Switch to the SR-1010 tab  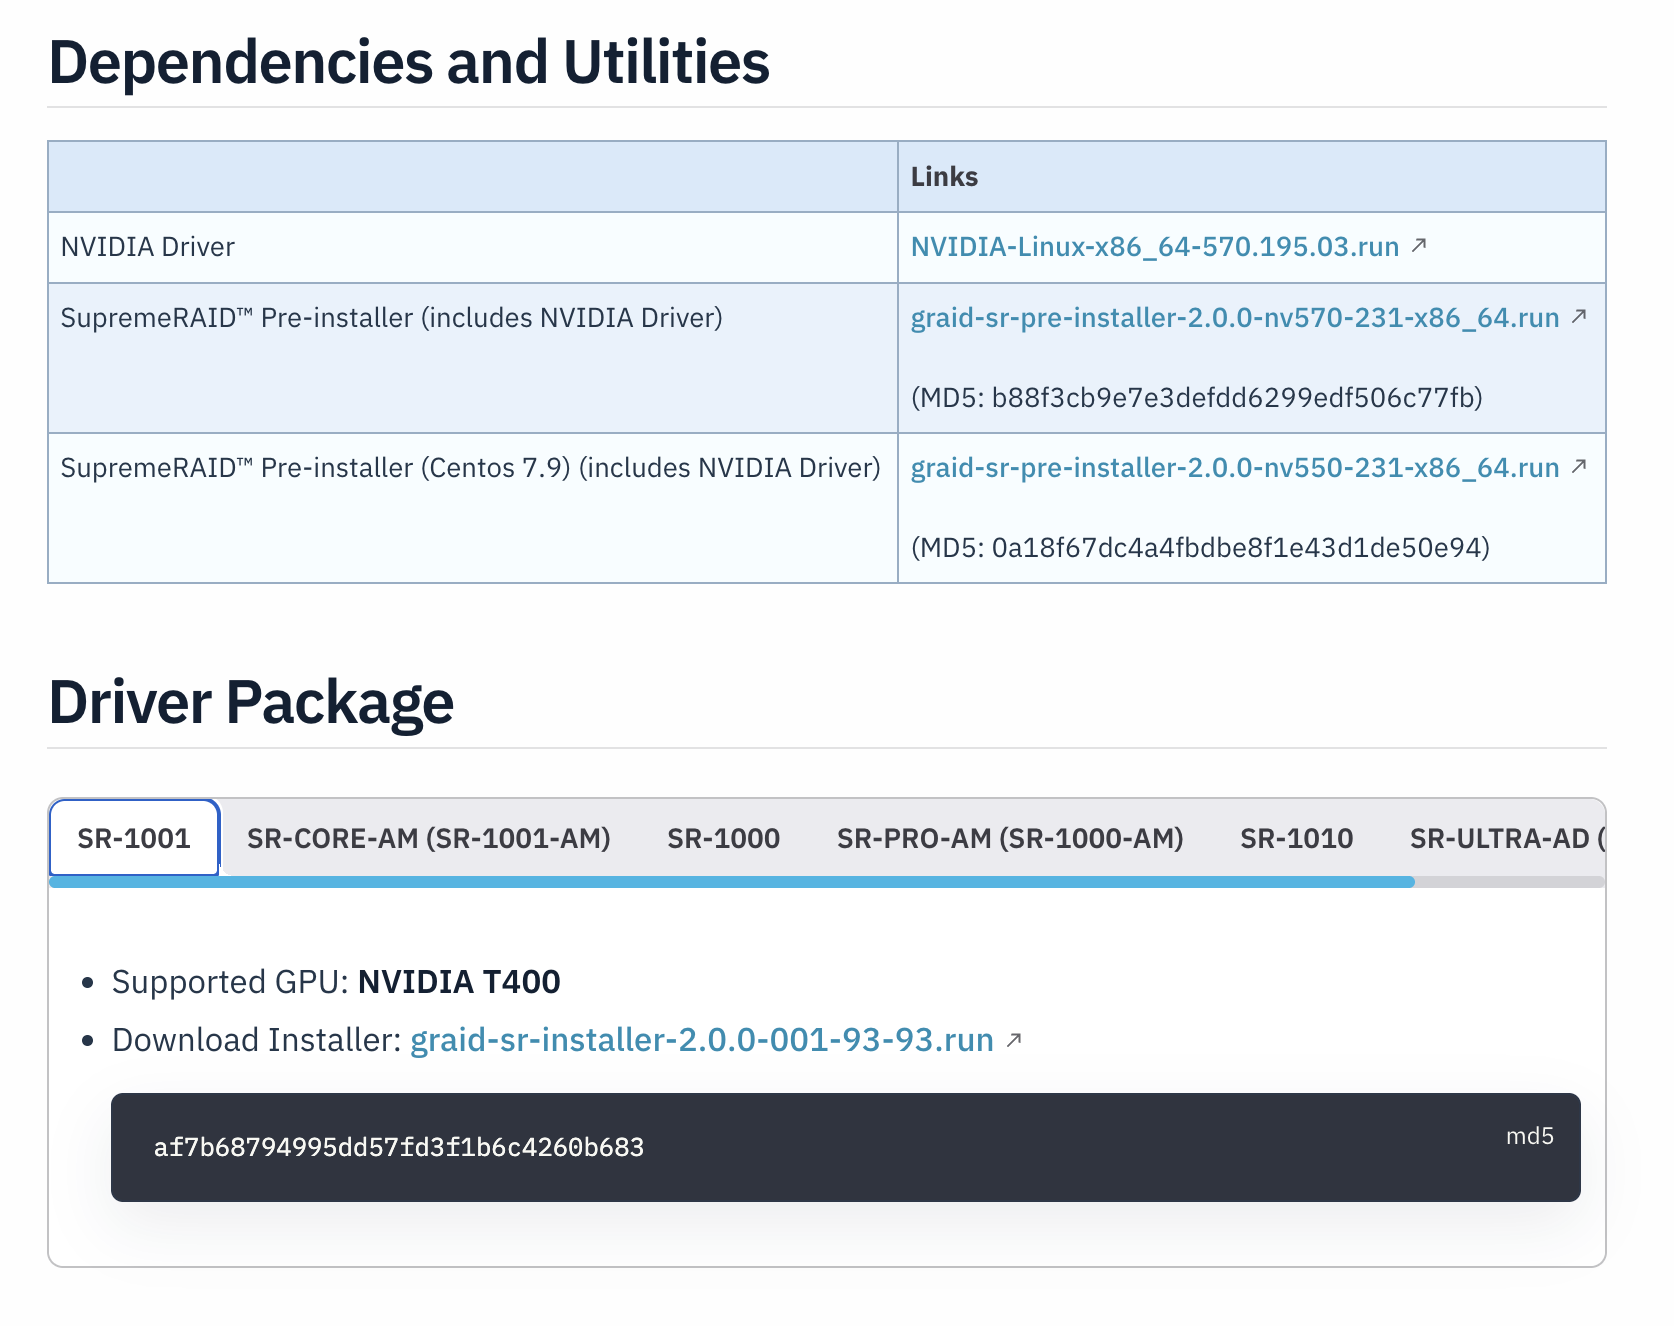[1297, 838]
